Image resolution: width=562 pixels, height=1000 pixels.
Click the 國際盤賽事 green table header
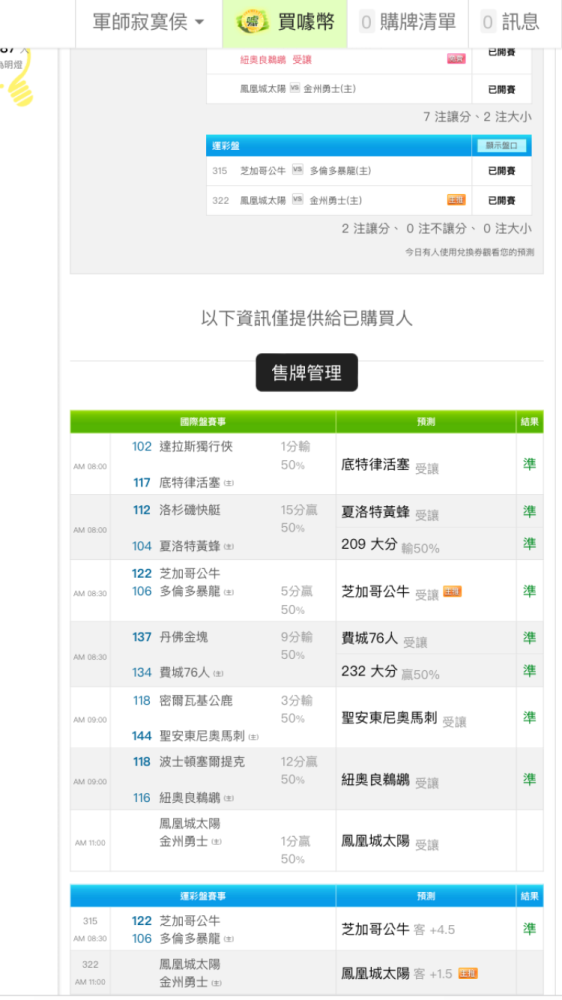tap(203, 422)
